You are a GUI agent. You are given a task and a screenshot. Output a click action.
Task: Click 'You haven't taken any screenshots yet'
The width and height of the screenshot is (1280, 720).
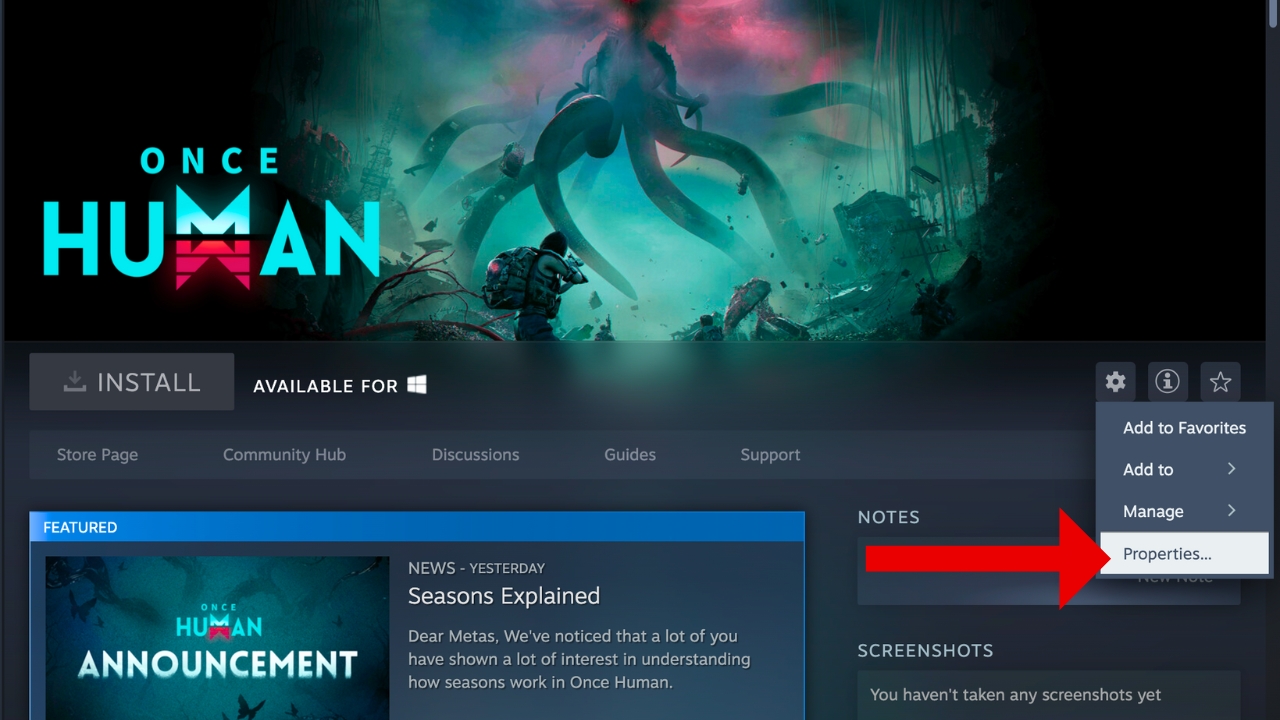1015,695
